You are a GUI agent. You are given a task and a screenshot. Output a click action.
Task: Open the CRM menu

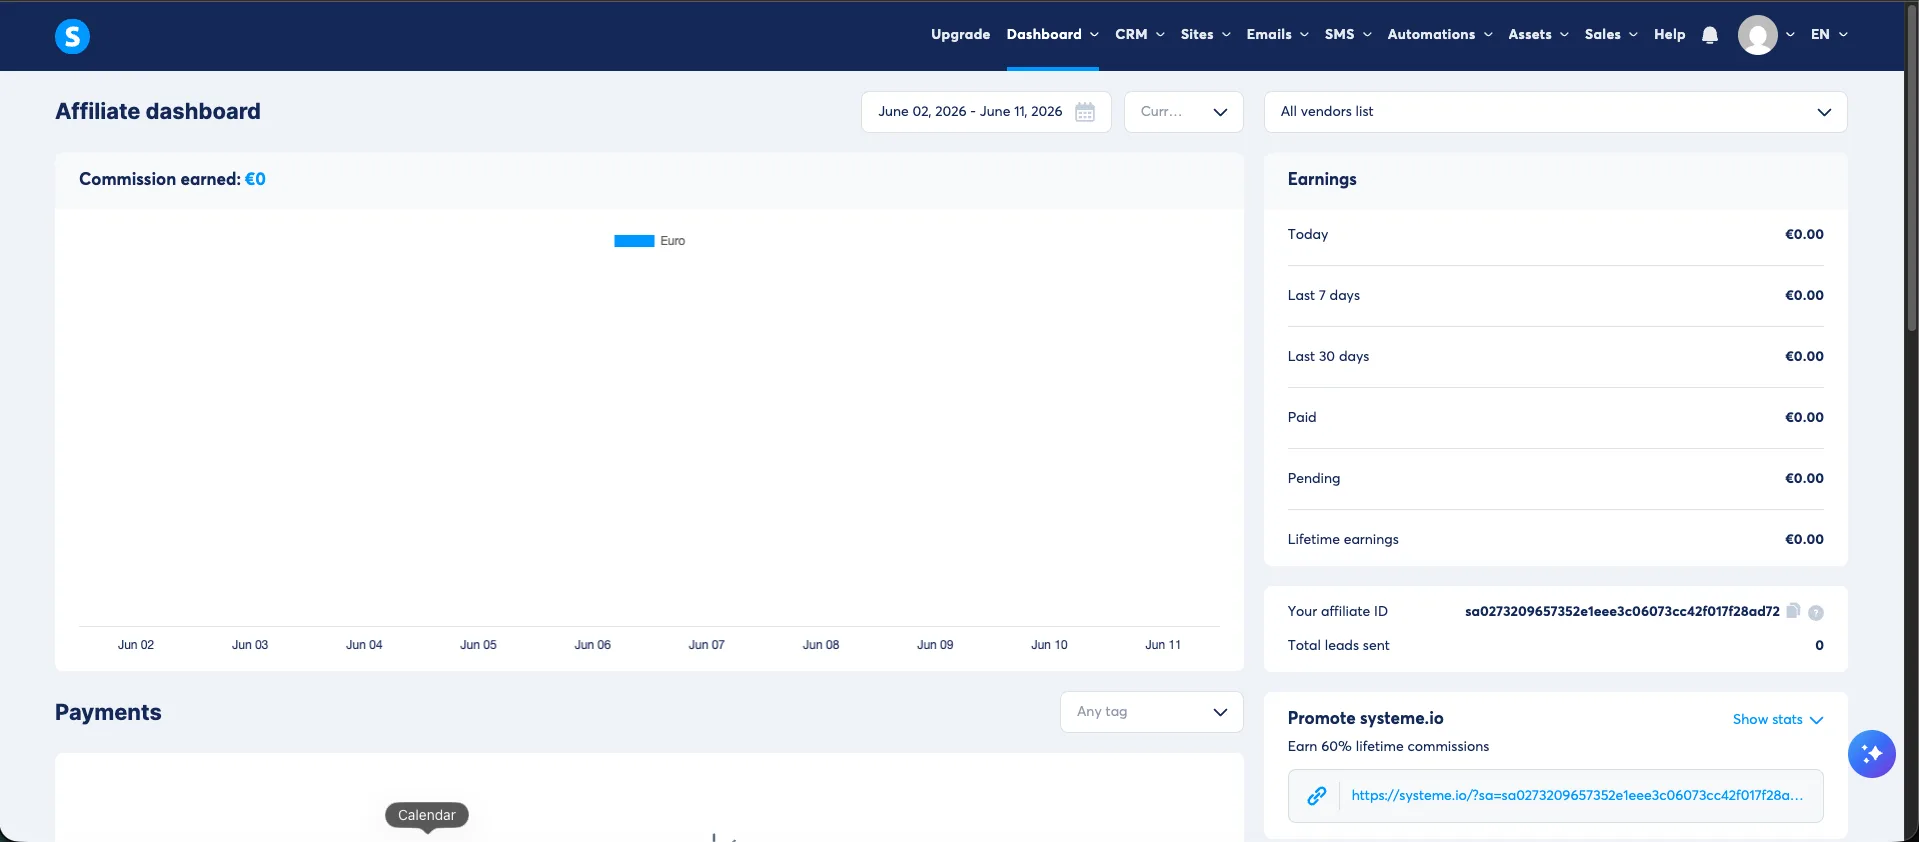click(1140, 34)
